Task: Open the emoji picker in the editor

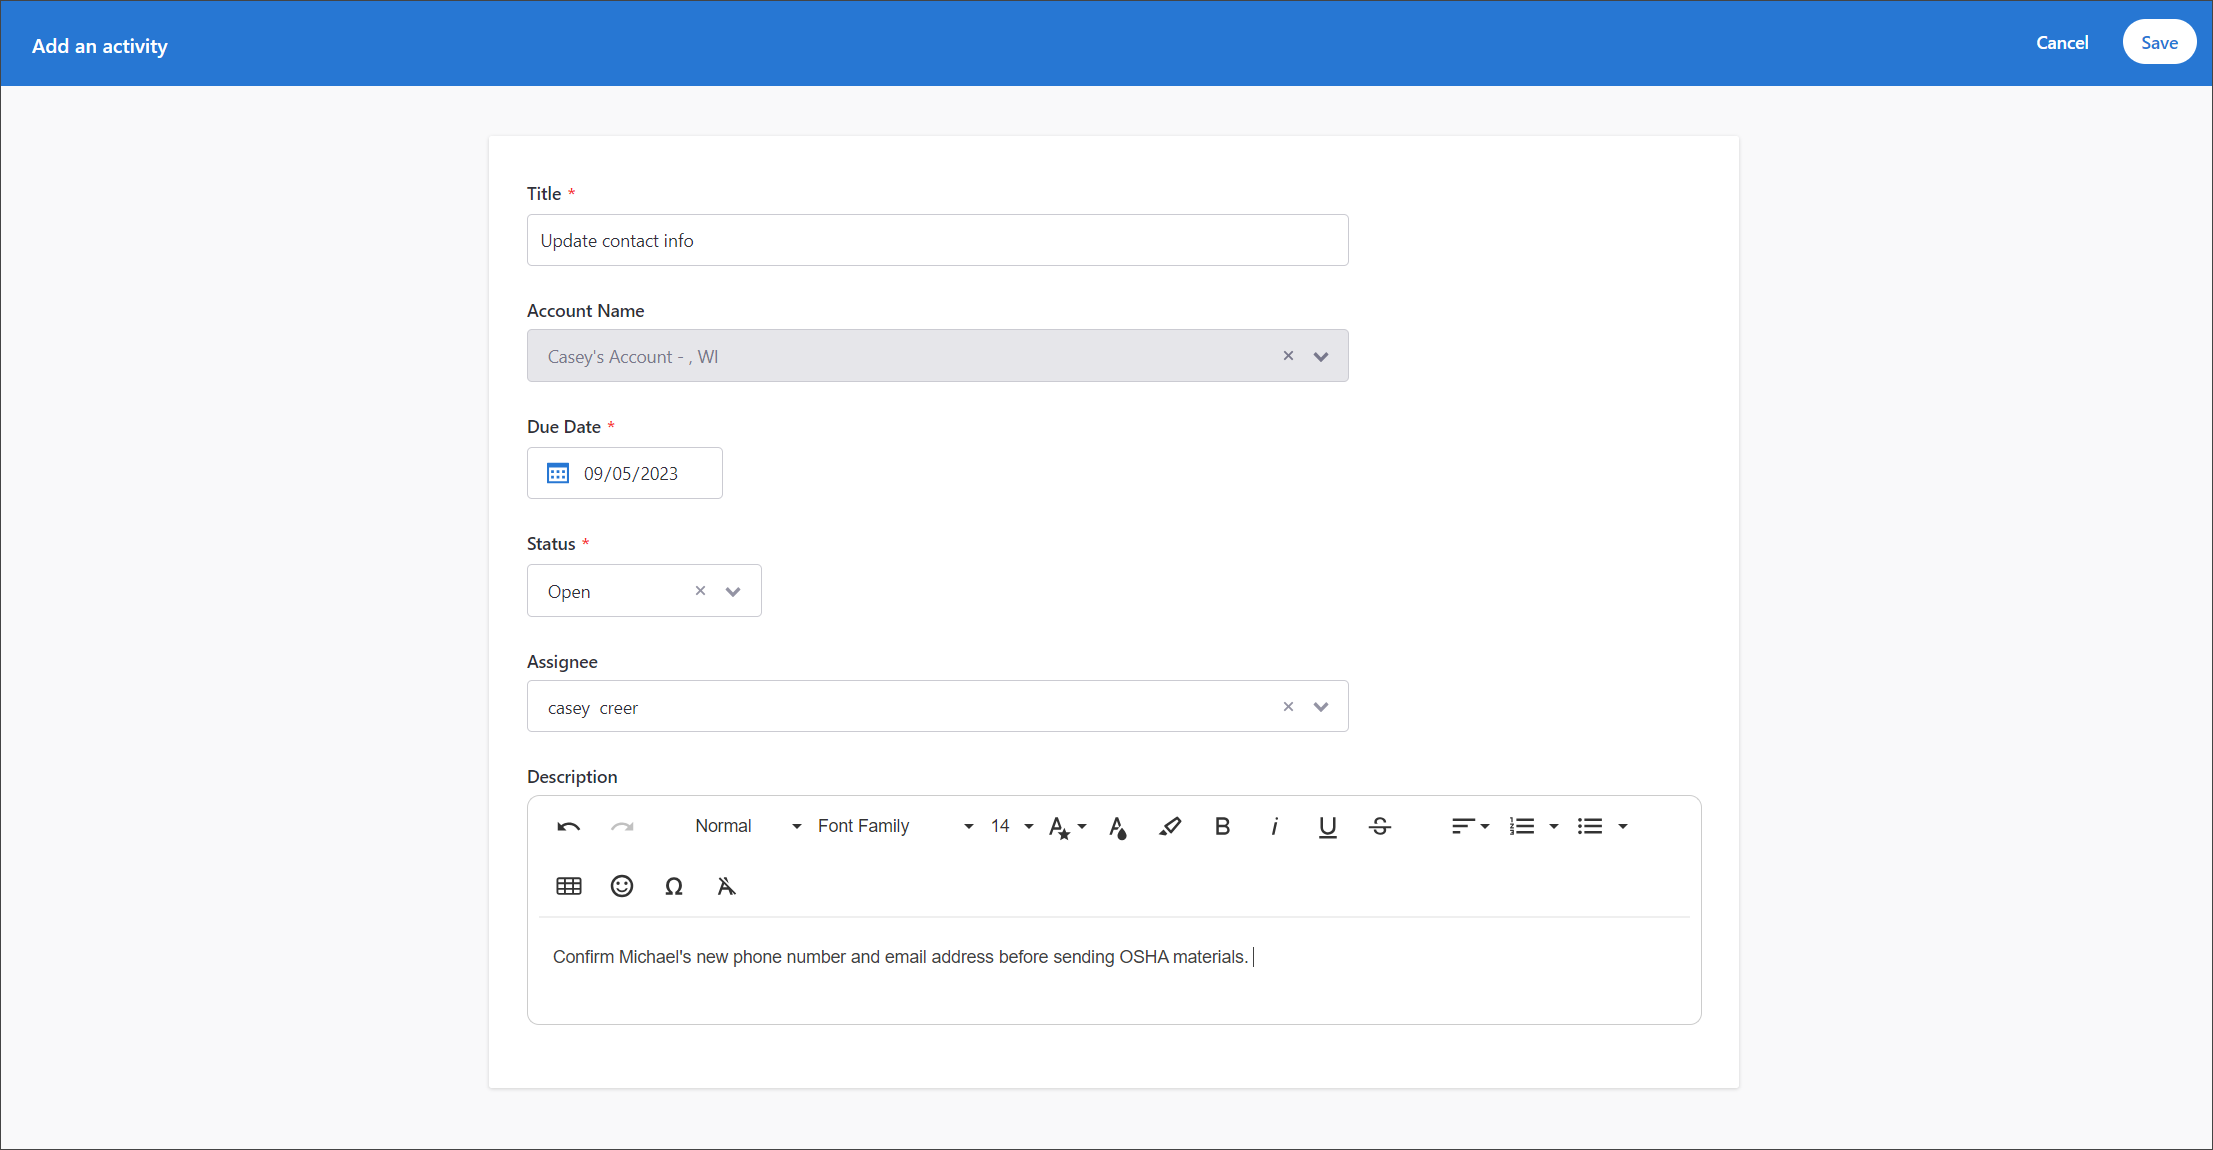Action: coord(622,886)
